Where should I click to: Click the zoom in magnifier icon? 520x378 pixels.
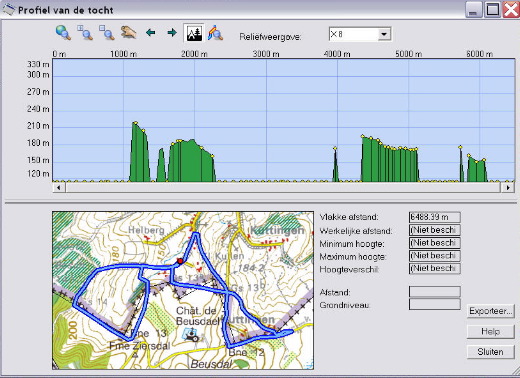pyautogui.click(x=85, y=33)
